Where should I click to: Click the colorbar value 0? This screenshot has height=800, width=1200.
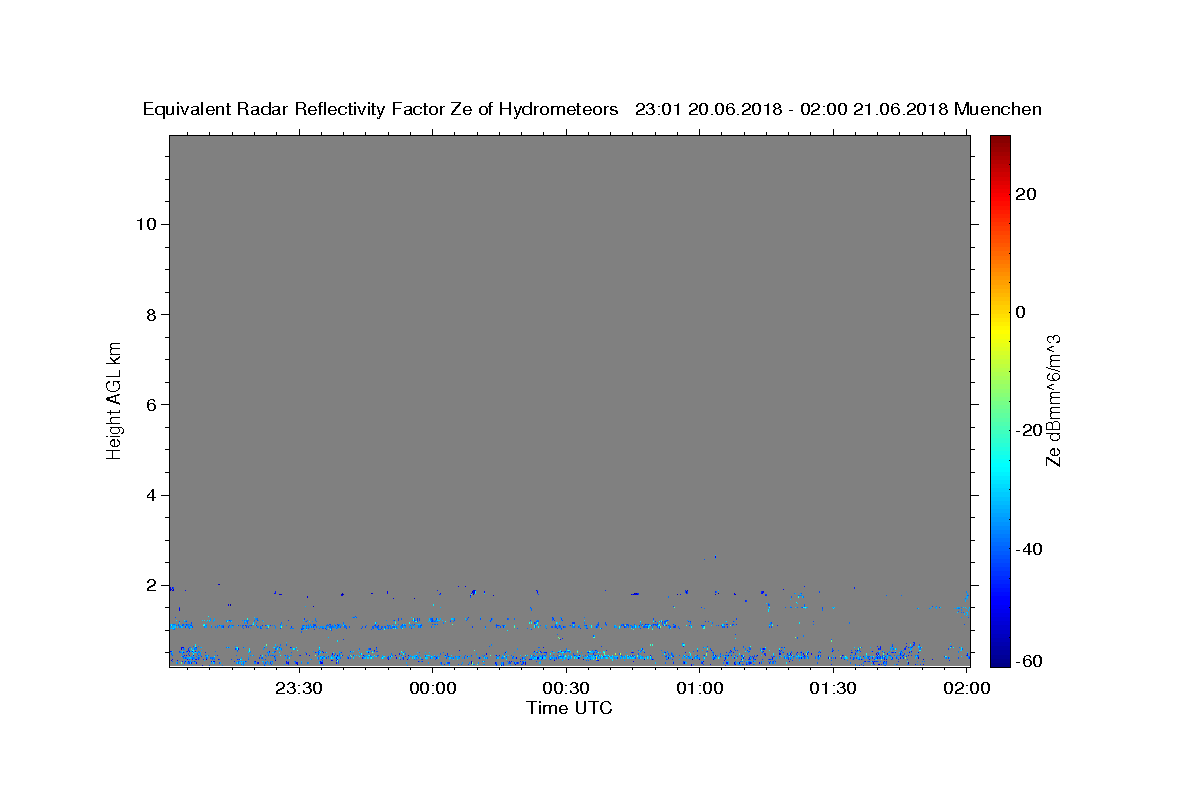tap(1021, 312)
